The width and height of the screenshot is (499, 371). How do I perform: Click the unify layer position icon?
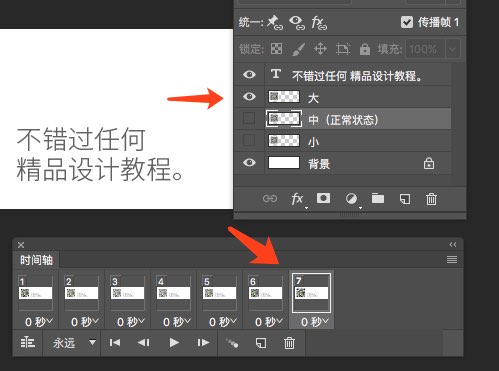click(x=275, y=23)
